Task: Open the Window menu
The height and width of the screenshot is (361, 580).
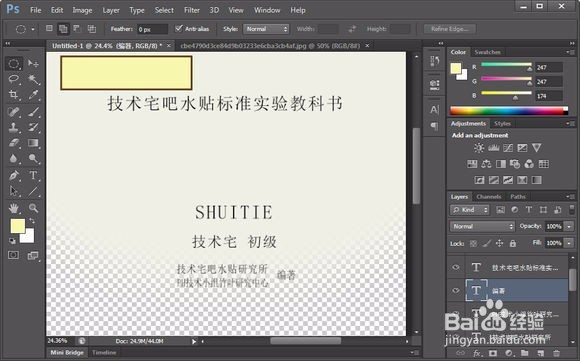Action: coord(267,10)
